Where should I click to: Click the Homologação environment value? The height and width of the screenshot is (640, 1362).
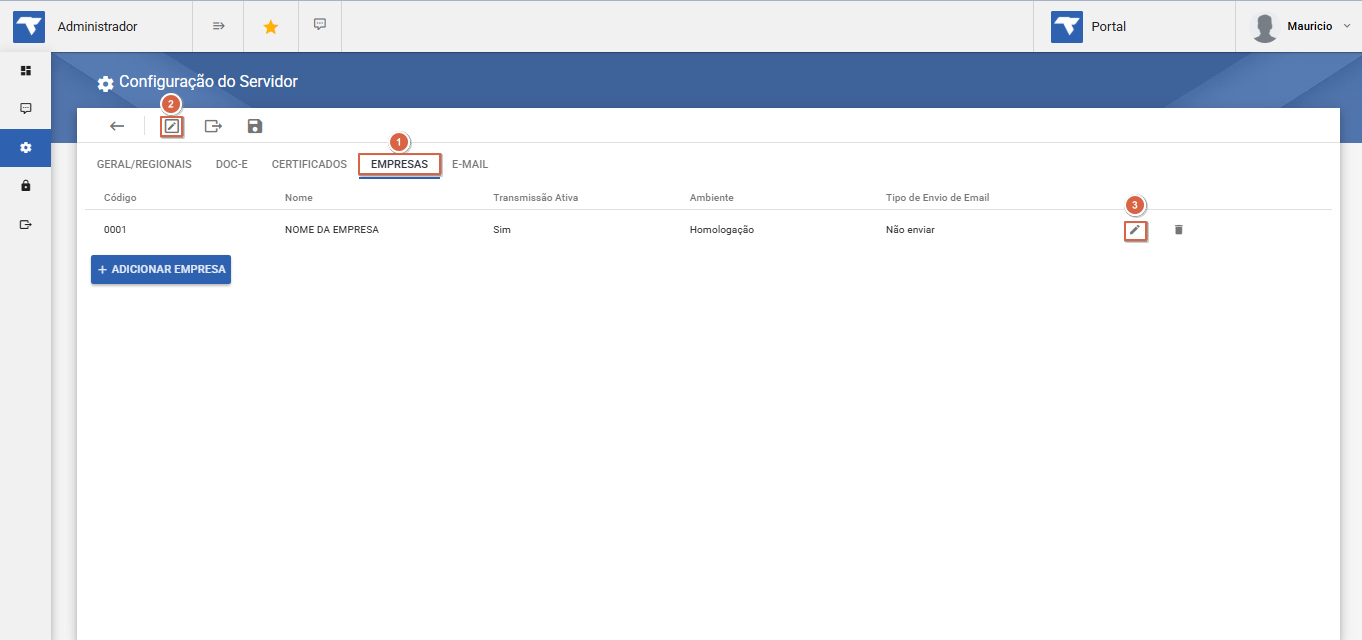click(722, 230)
